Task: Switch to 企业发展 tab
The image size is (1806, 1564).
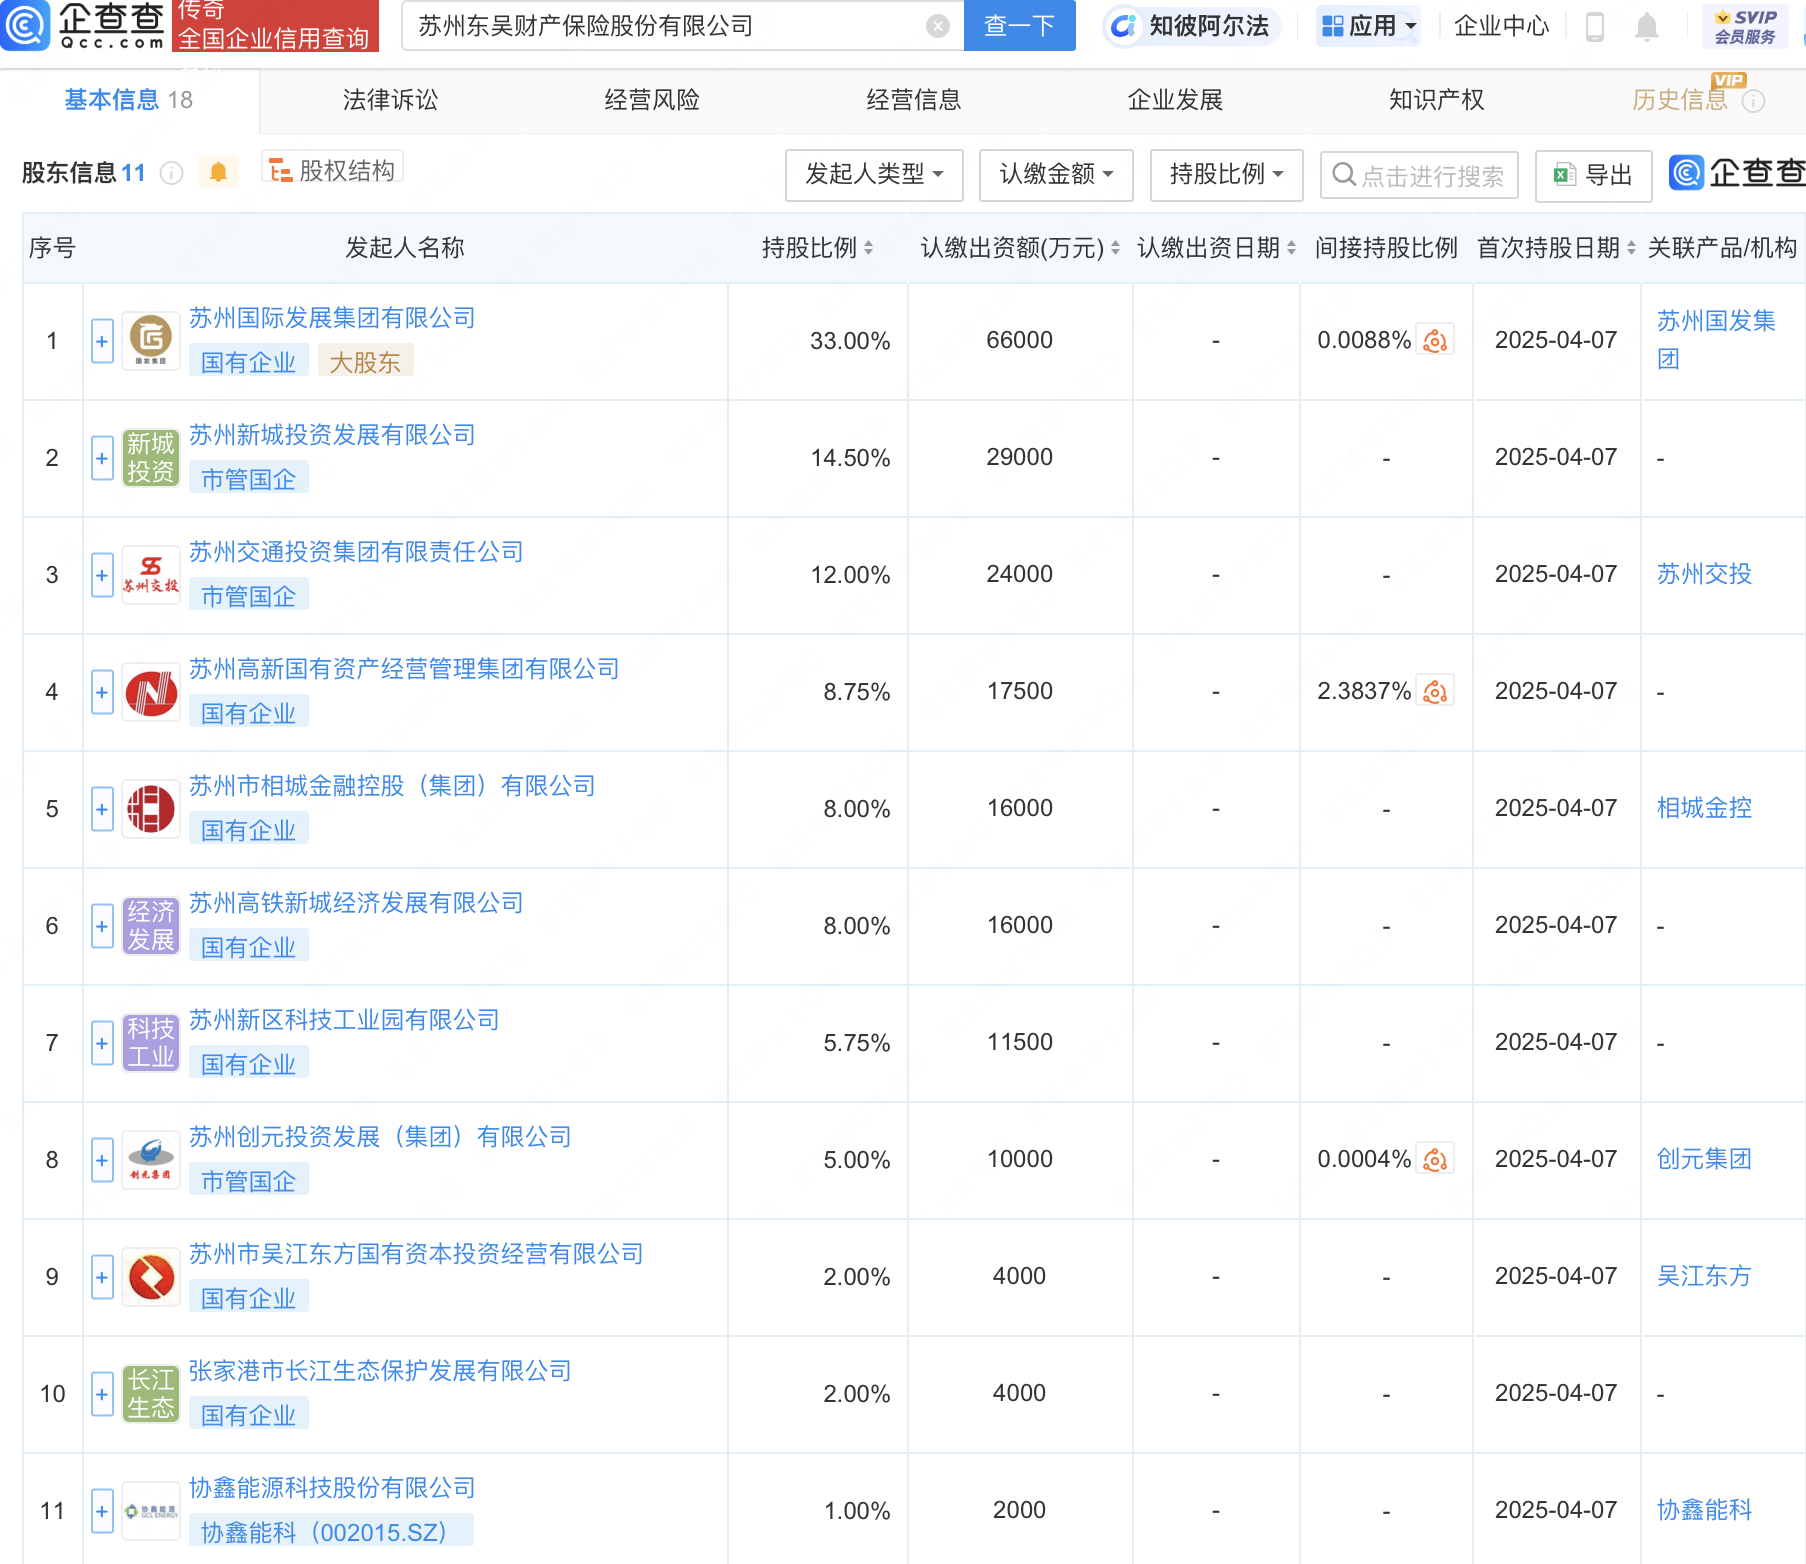Action: pyautogui.click(x=1175, y=100)
